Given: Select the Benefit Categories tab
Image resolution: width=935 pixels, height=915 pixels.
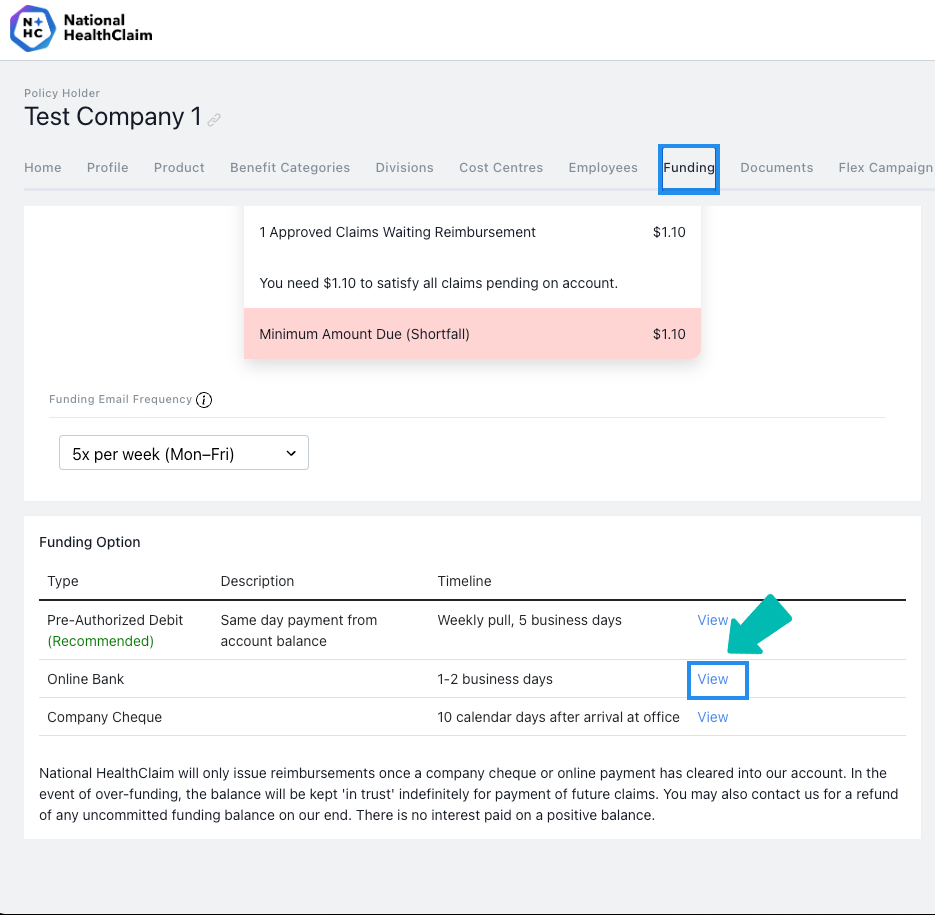Looking at the screenshot, I should pyautogui.click(x=290, y=168).
